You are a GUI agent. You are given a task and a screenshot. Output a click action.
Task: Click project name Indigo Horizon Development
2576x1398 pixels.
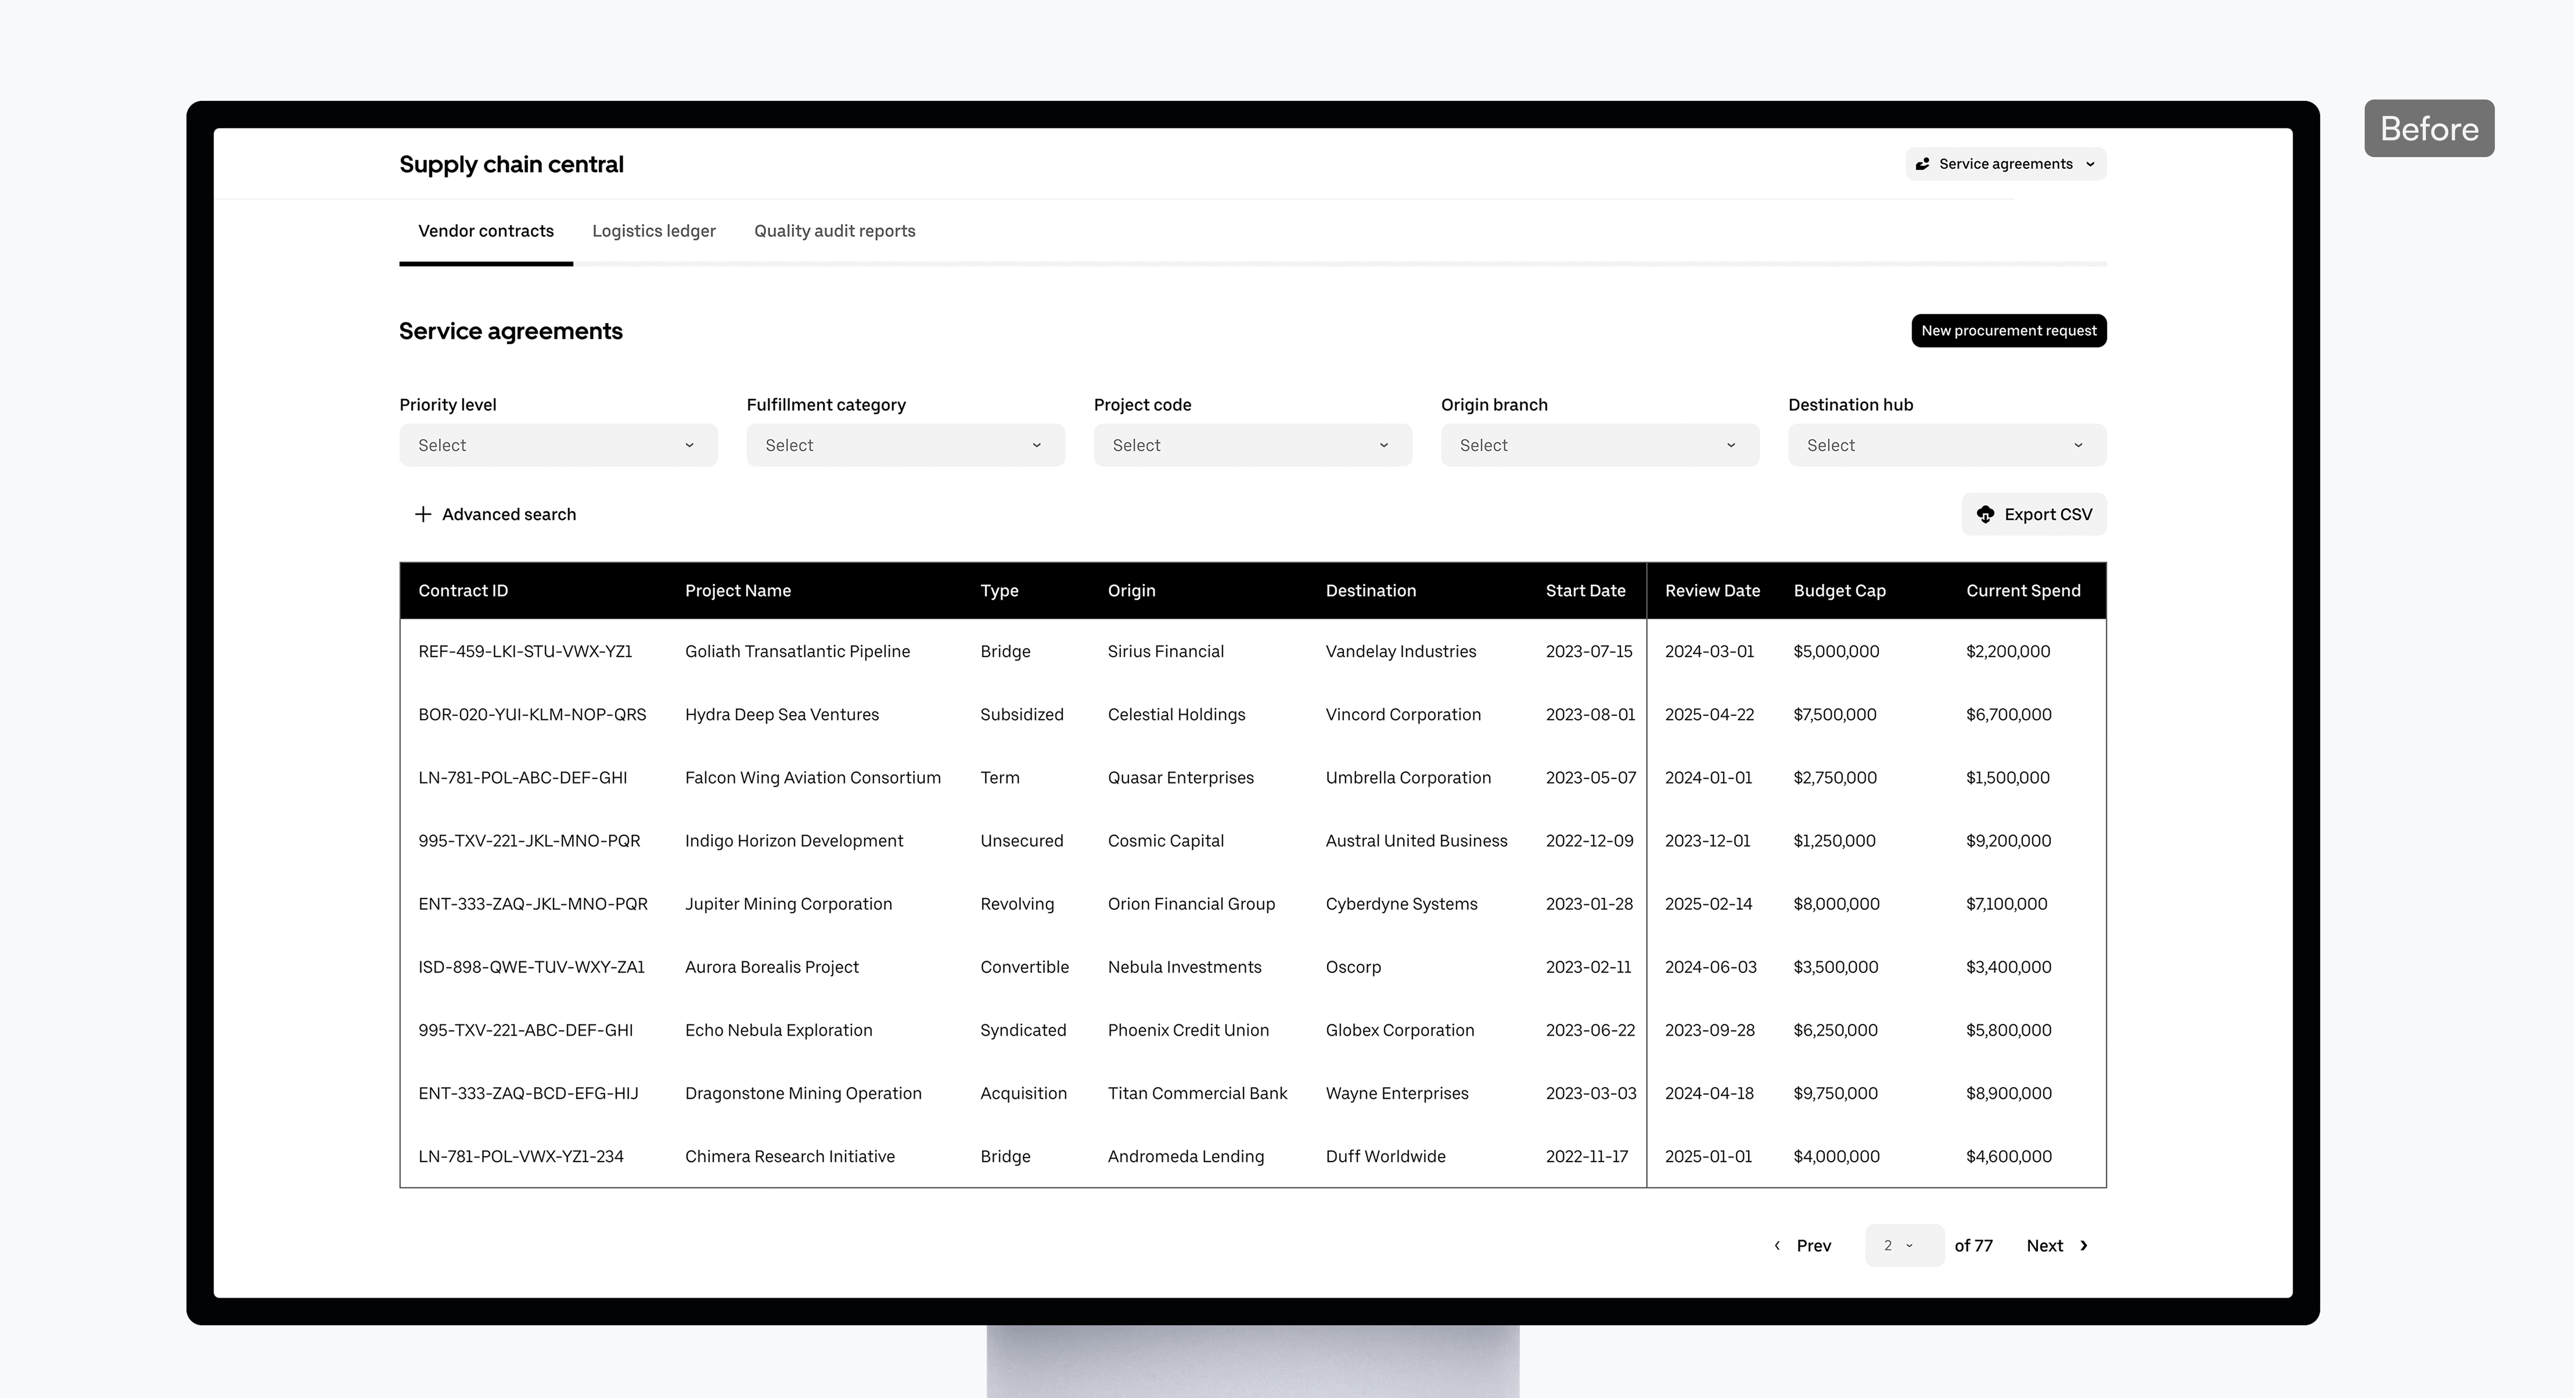794,841
